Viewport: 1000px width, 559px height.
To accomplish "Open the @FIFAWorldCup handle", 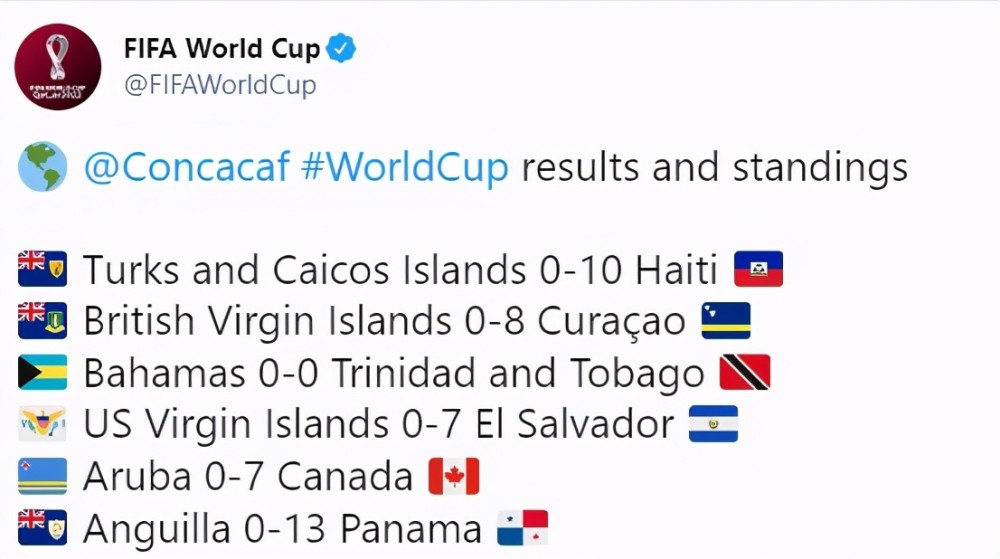I will tap(220, 85).
